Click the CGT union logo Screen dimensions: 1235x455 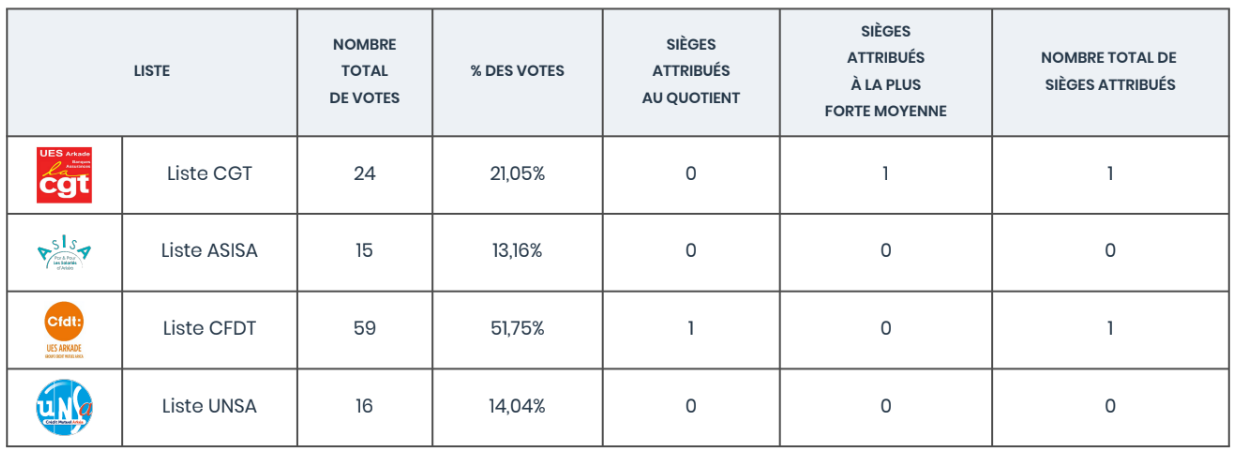click(x=64, y=175)
